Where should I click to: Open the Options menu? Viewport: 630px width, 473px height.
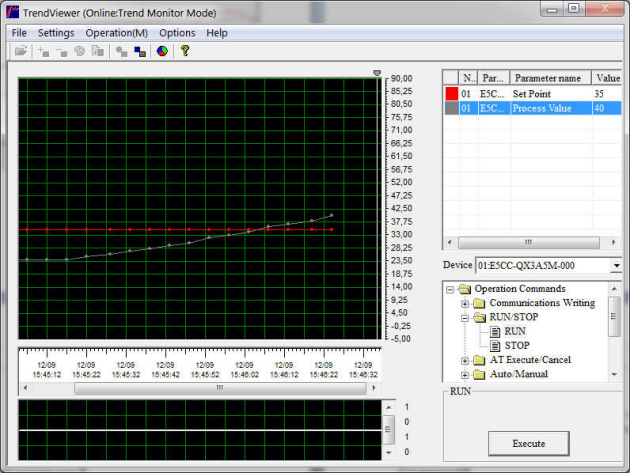[177, 33]
